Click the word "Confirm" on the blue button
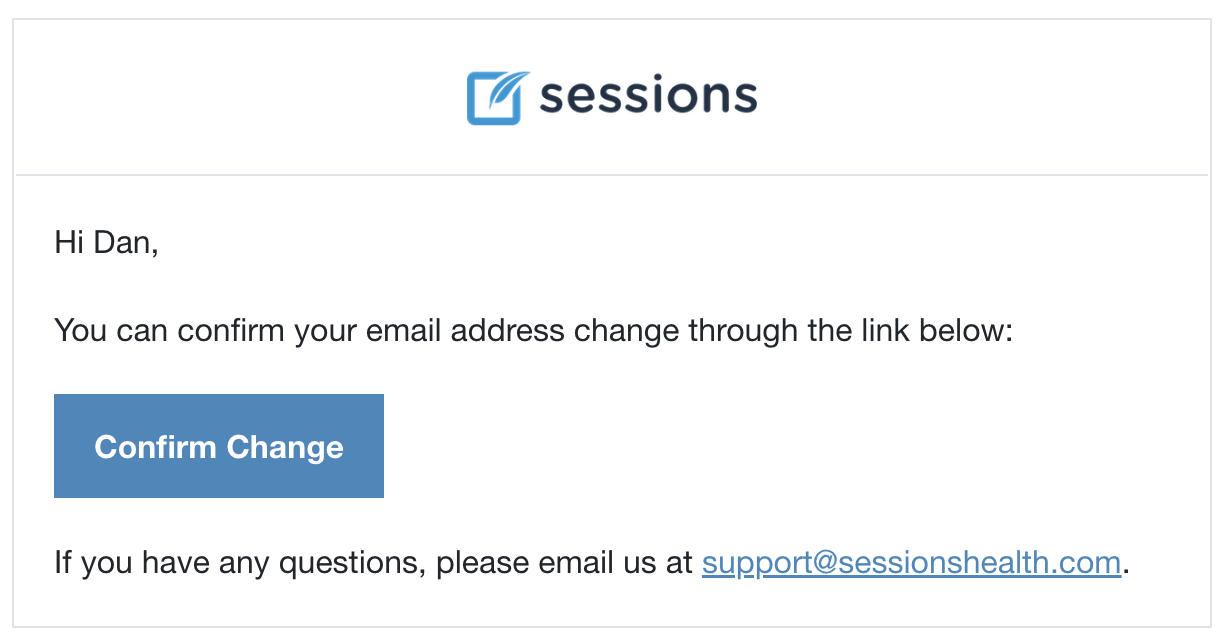The image size is (1226, 644). 154,447
